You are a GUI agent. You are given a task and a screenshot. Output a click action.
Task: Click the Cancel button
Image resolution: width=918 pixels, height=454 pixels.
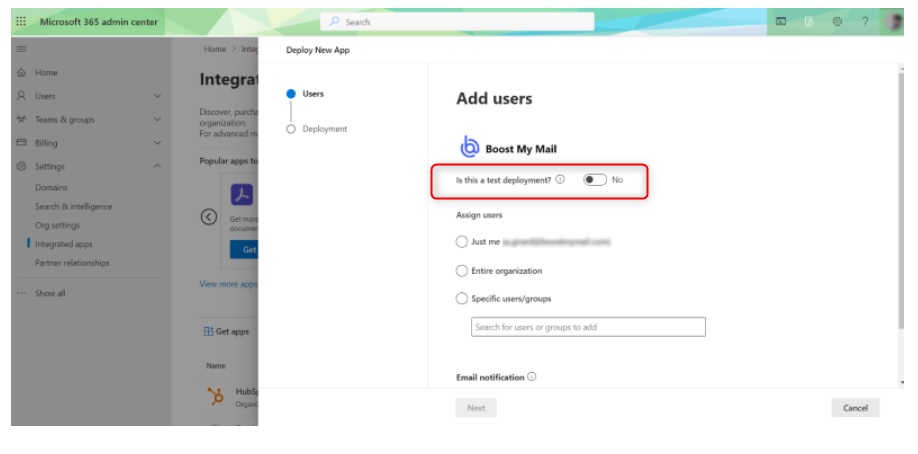tap(855, 408)
